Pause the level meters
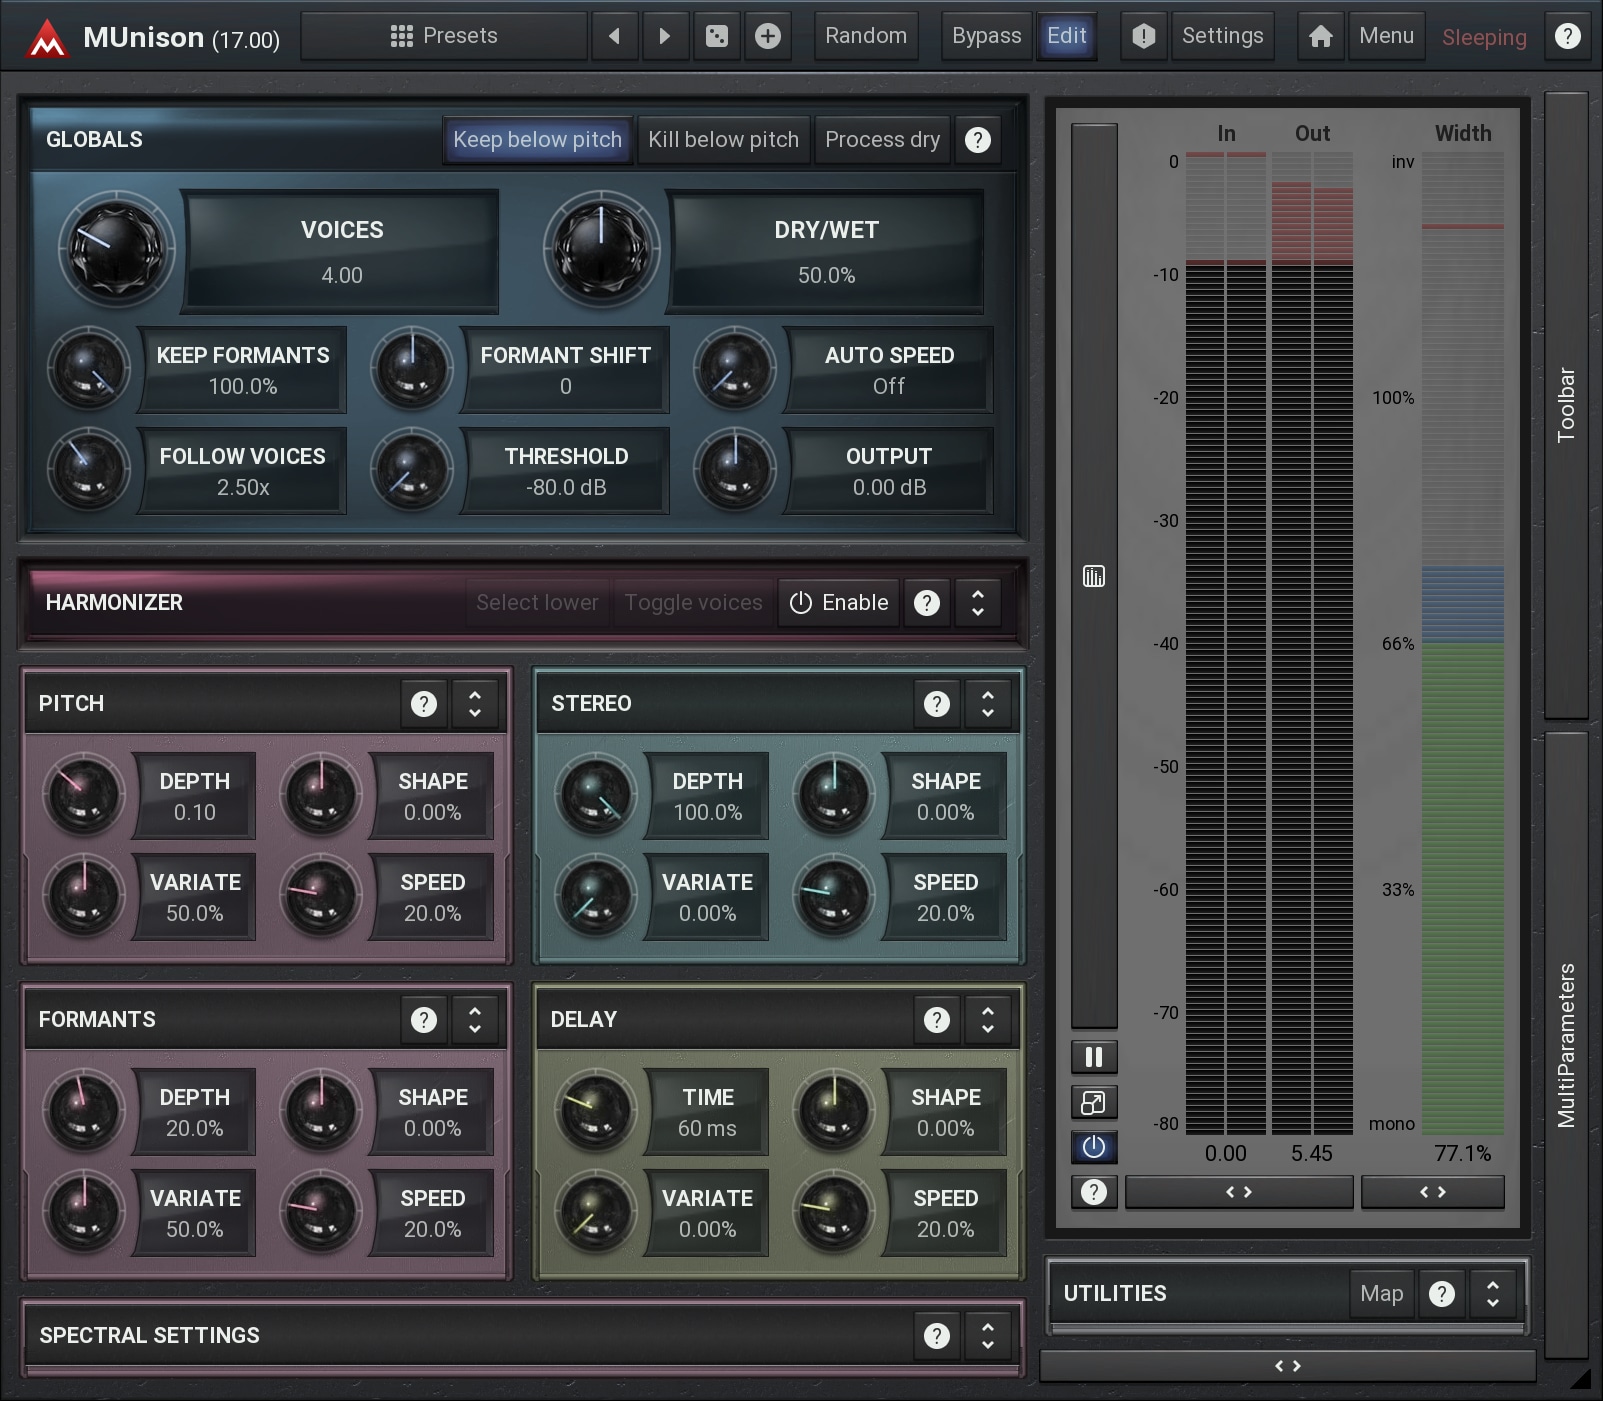 click(1093, 1057)
